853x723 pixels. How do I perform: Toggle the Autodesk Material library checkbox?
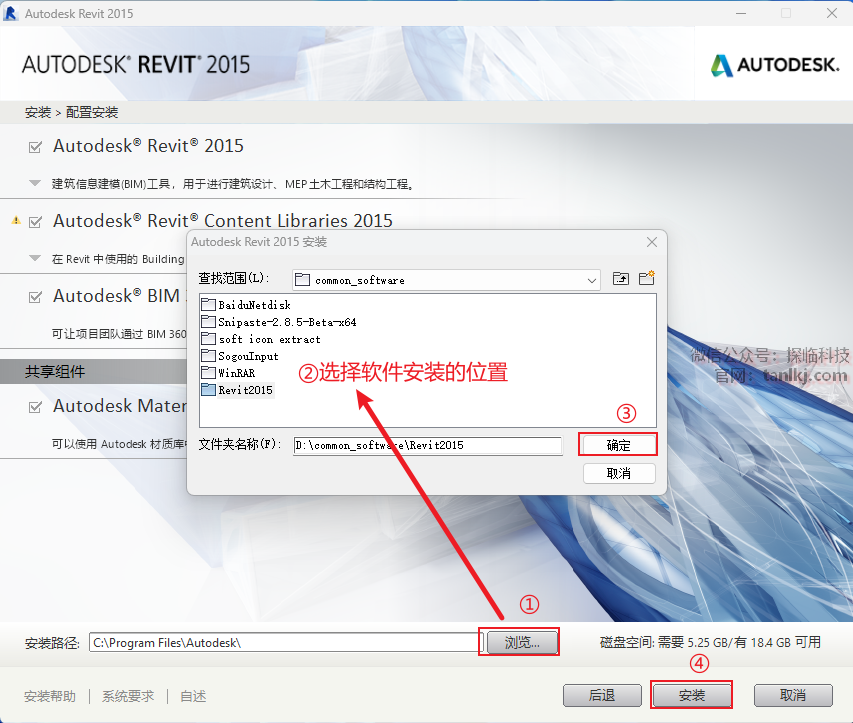[x=35, y=407]
